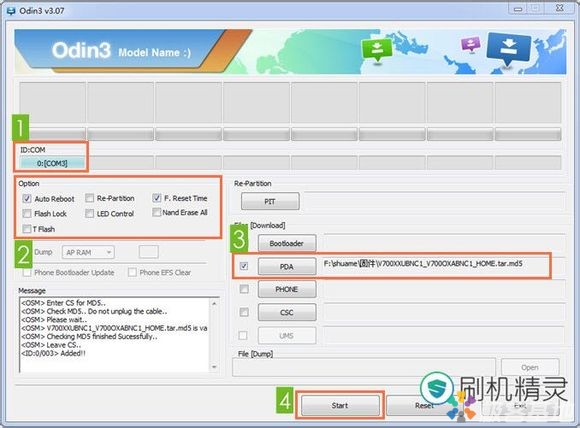This screenshot has height=428, width=580.
Task: Click the message box scroll down arrow
Action: click(214, 367)
